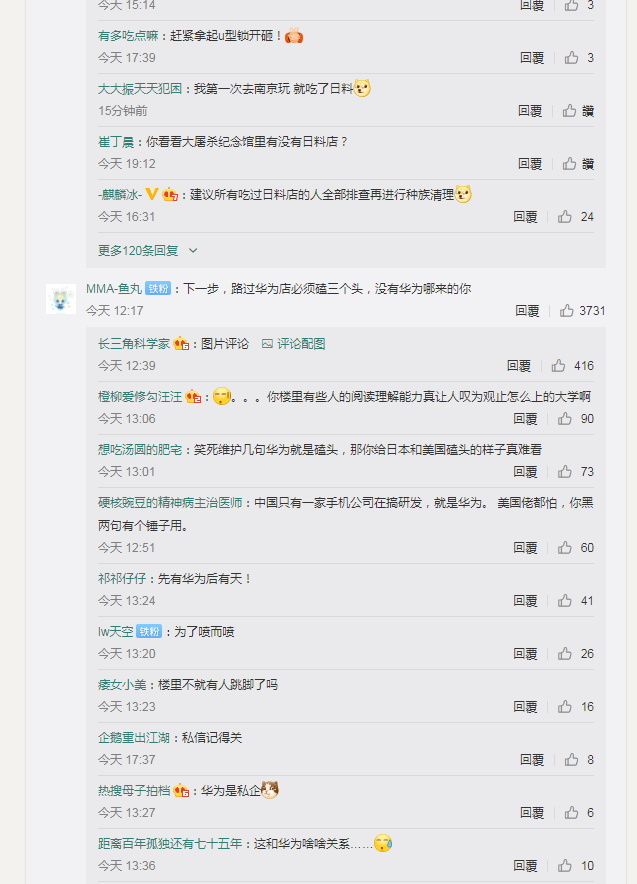The width and height of the screenshot is (637, 884).
Task: Visit 距离百年孤独还有七十五年's profile link
Action: click(170, 844)
